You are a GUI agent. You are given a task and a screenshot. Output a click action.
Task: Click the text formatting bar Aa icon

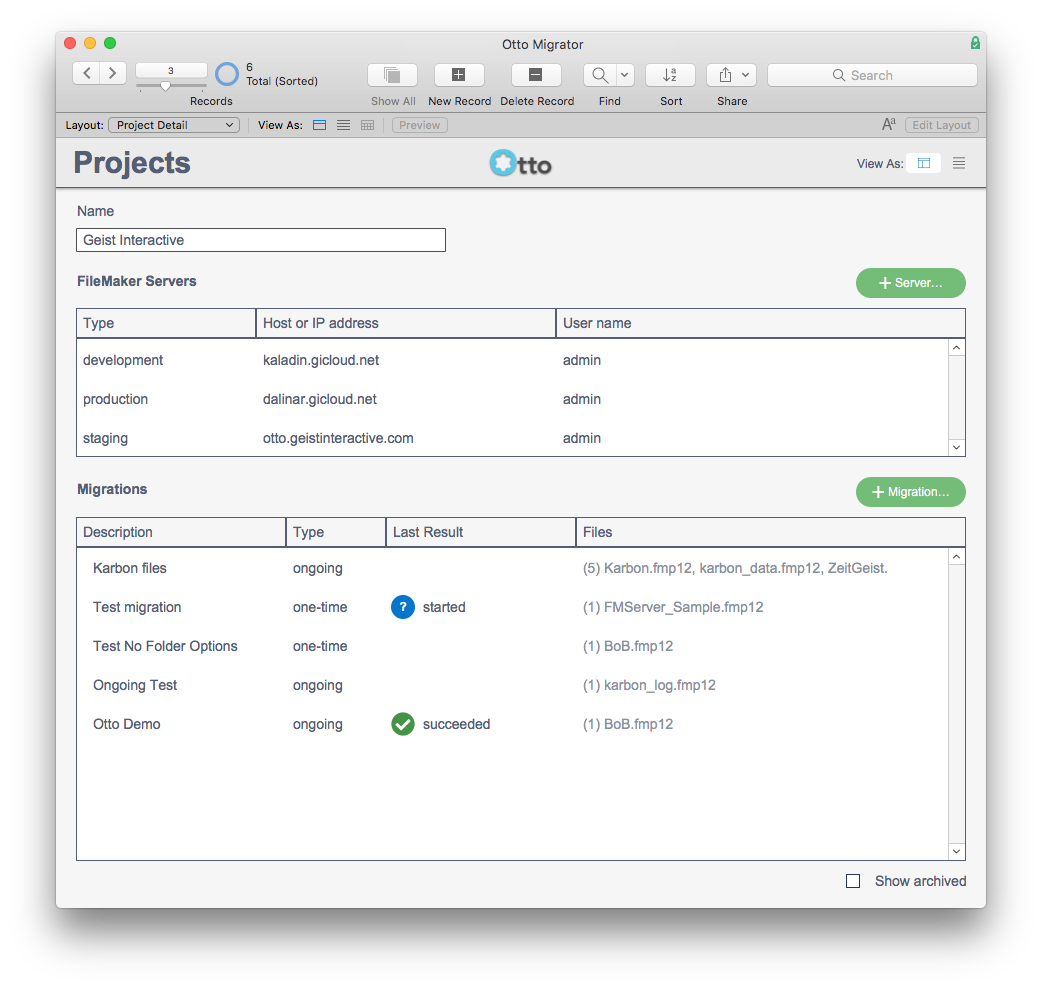(888, 124)
